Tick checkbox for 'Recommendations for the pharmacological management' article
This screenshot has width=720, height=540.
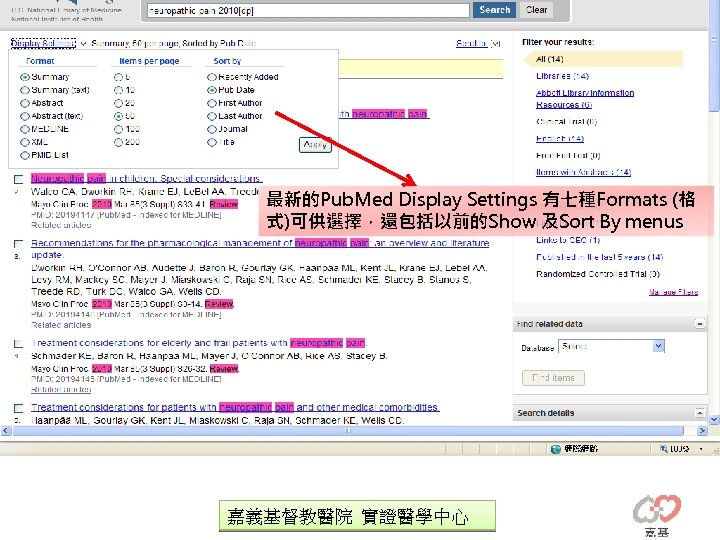[18, 244]
